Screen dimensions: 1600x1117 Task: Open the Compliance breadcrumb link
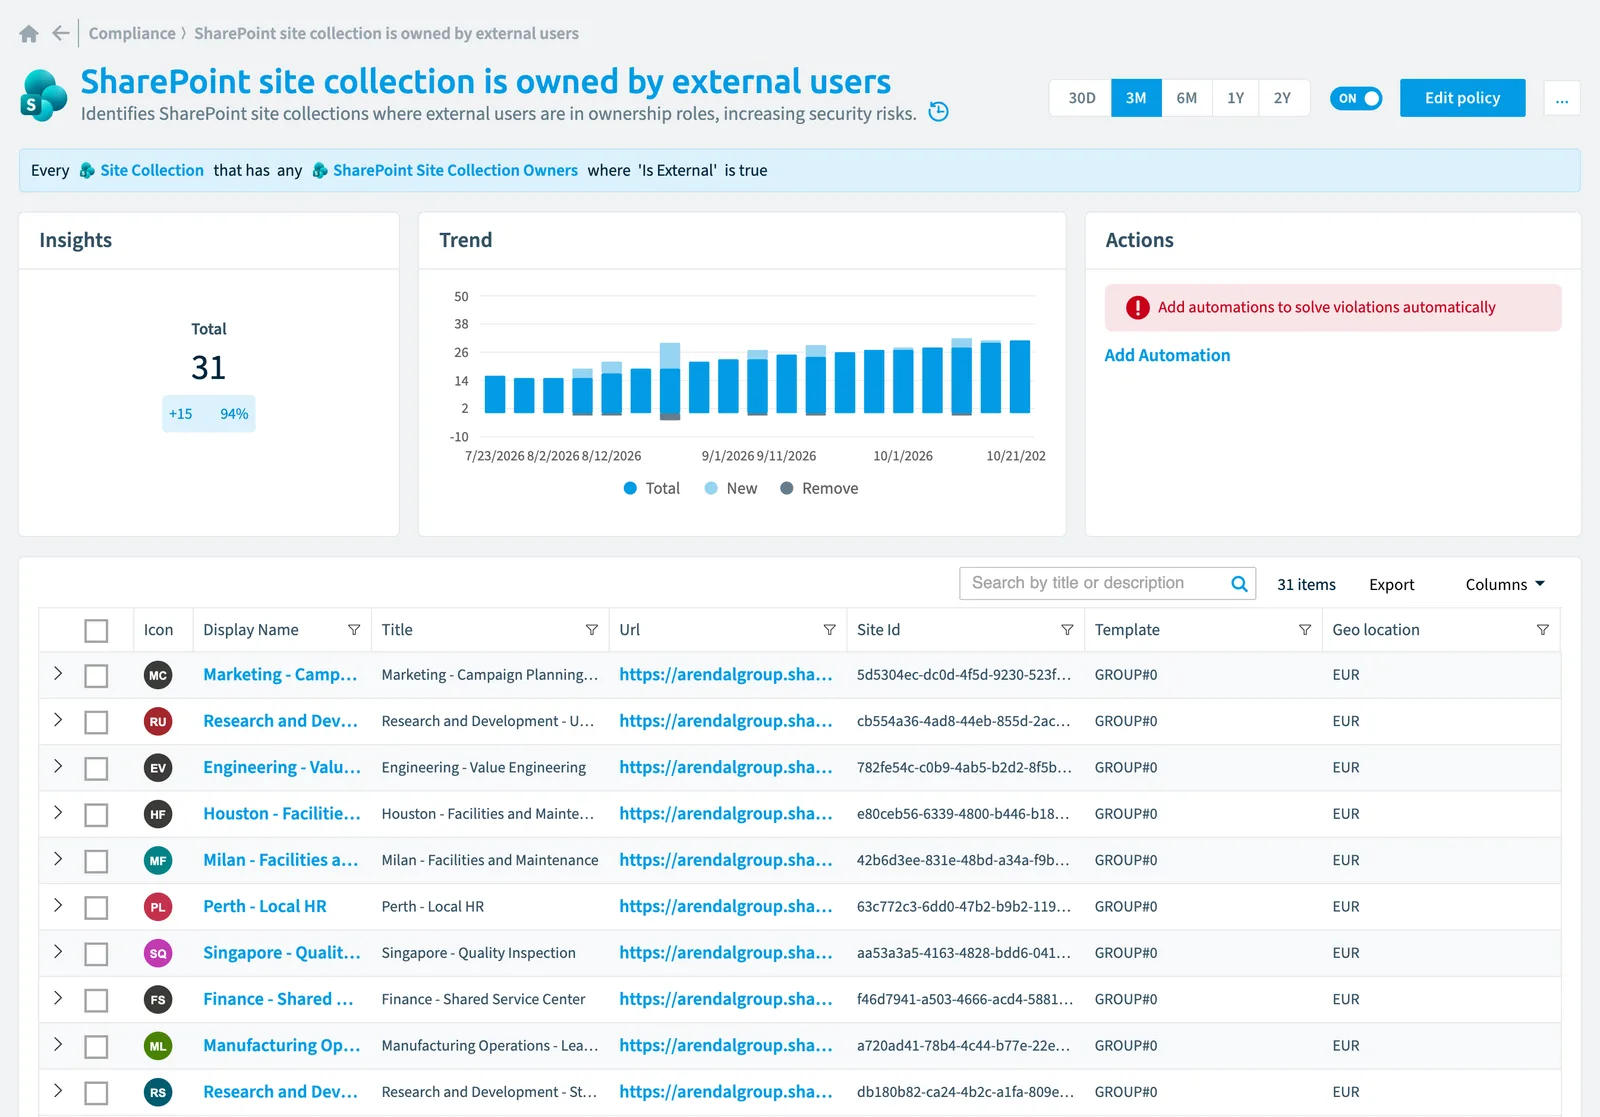coord(132,33)
